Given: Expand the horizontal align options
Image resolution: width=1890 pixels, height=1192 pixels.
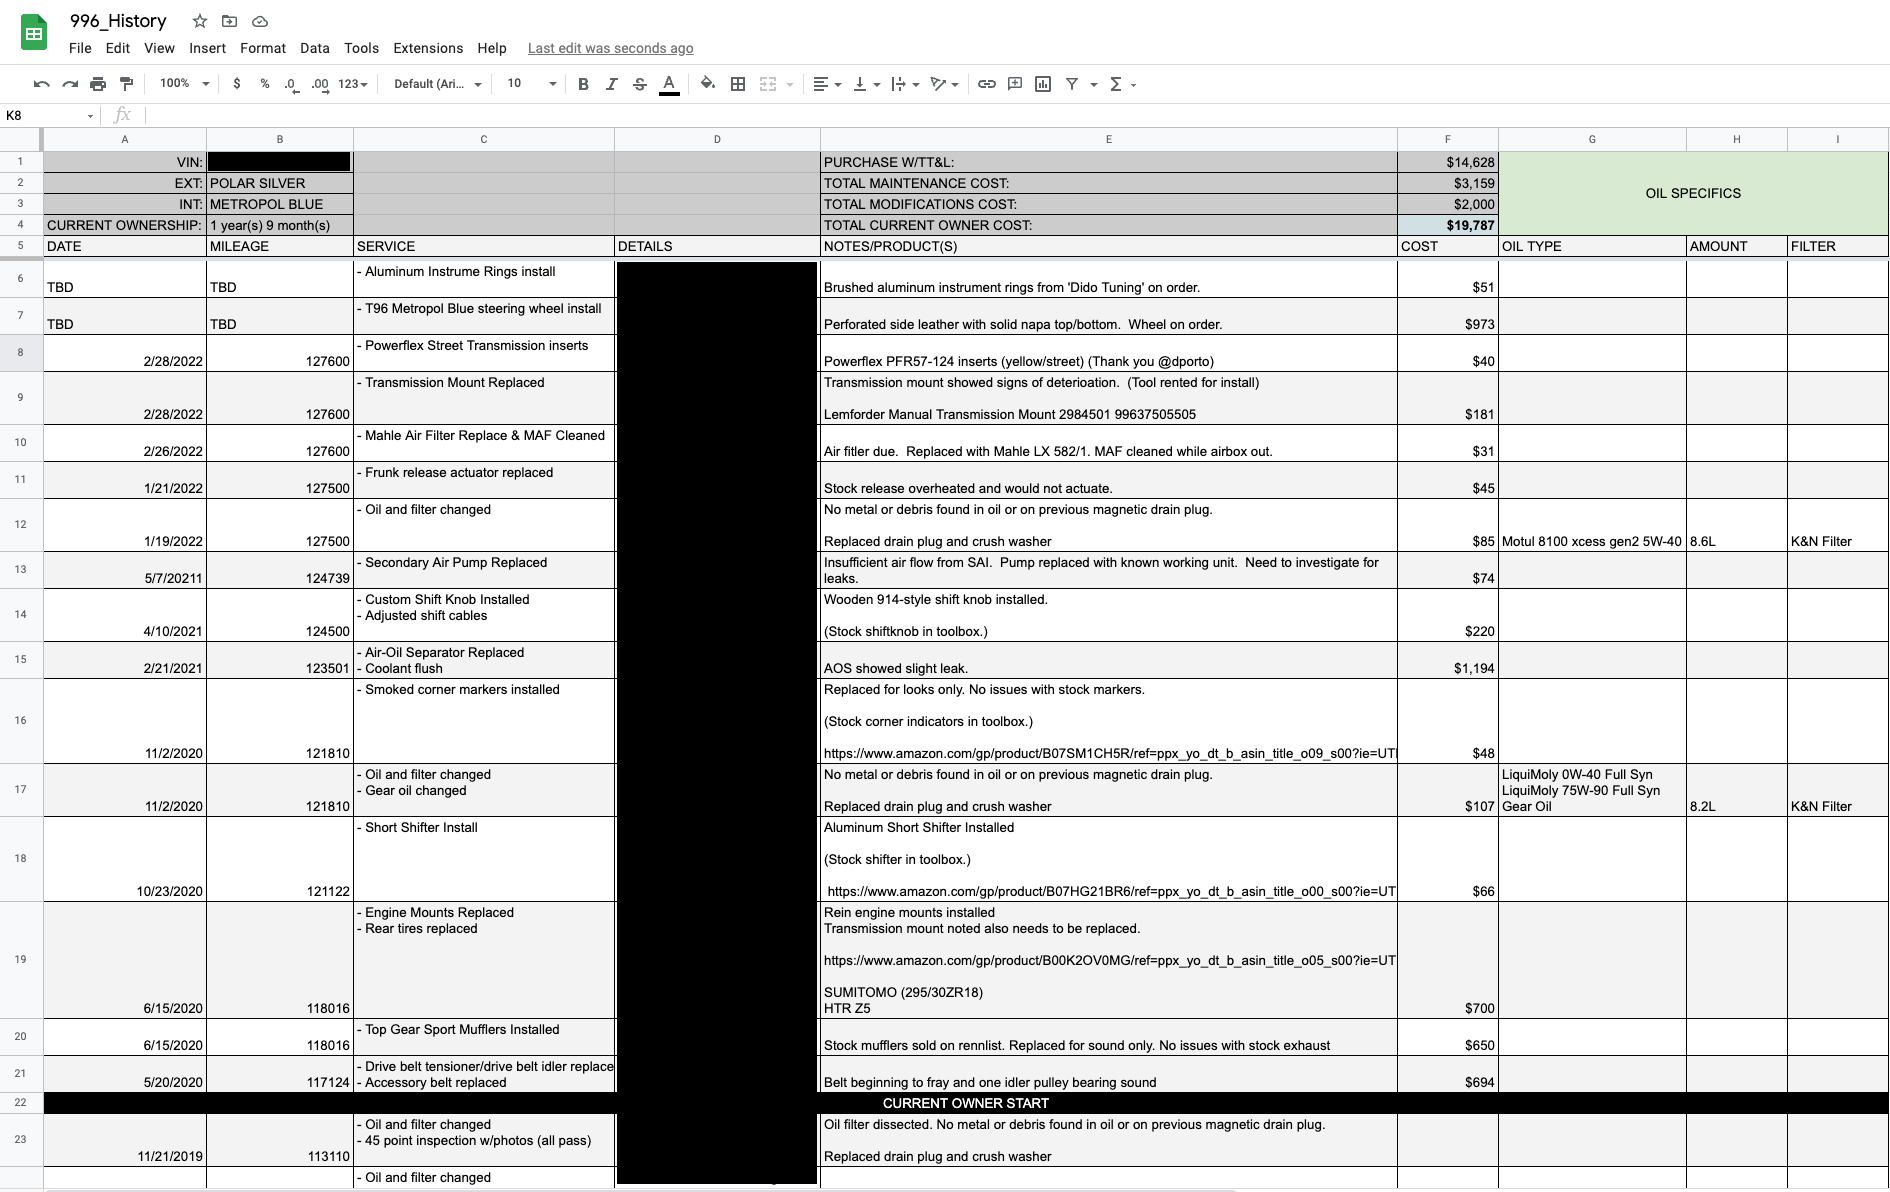Looking at the screenshot, I should point(836,84).
